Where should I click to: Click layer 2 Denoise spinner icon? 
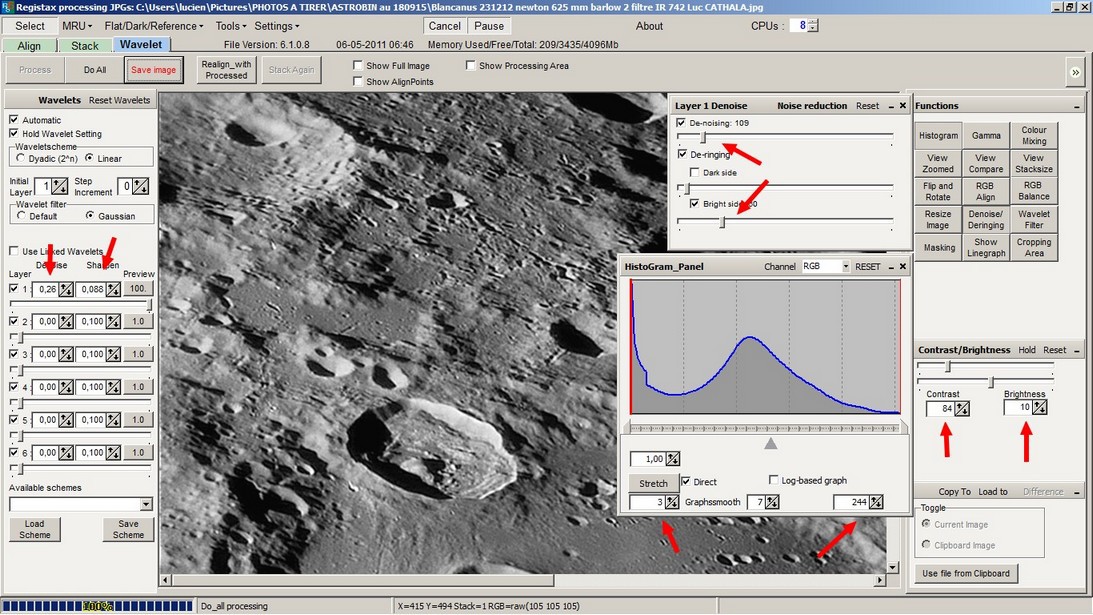tap(66, 321)
